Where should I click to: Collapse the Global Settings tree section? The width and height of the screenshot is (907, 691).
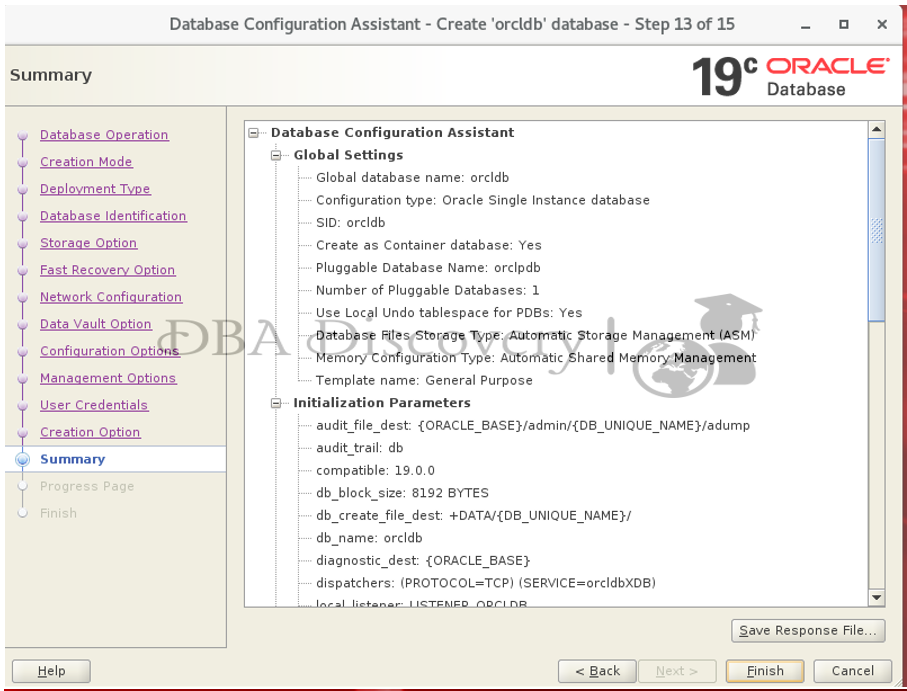[276, 156]
